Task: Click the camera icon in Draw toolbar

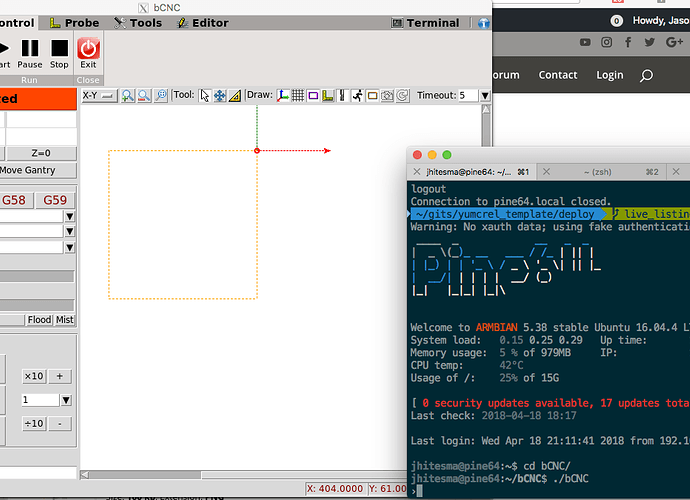Action: [387, 96]
